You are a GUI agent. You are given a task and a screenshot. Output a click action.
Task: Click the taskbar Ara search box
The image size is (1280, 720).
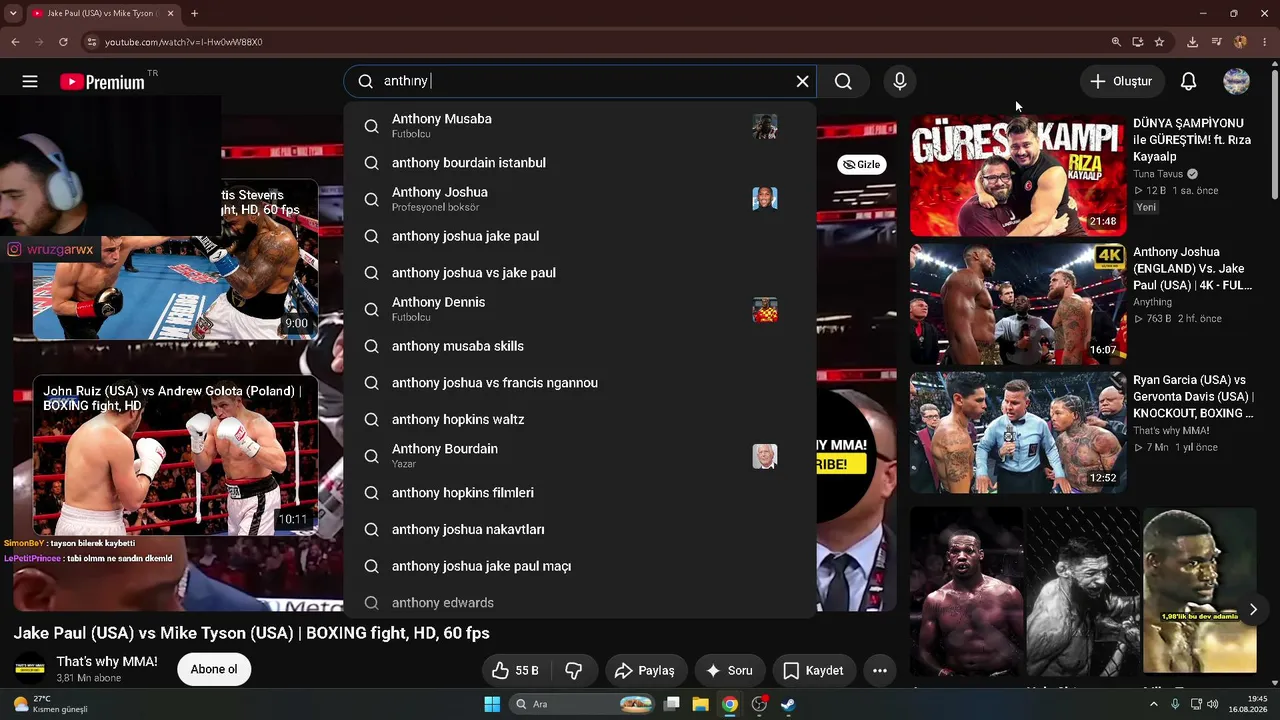[584, 704]
